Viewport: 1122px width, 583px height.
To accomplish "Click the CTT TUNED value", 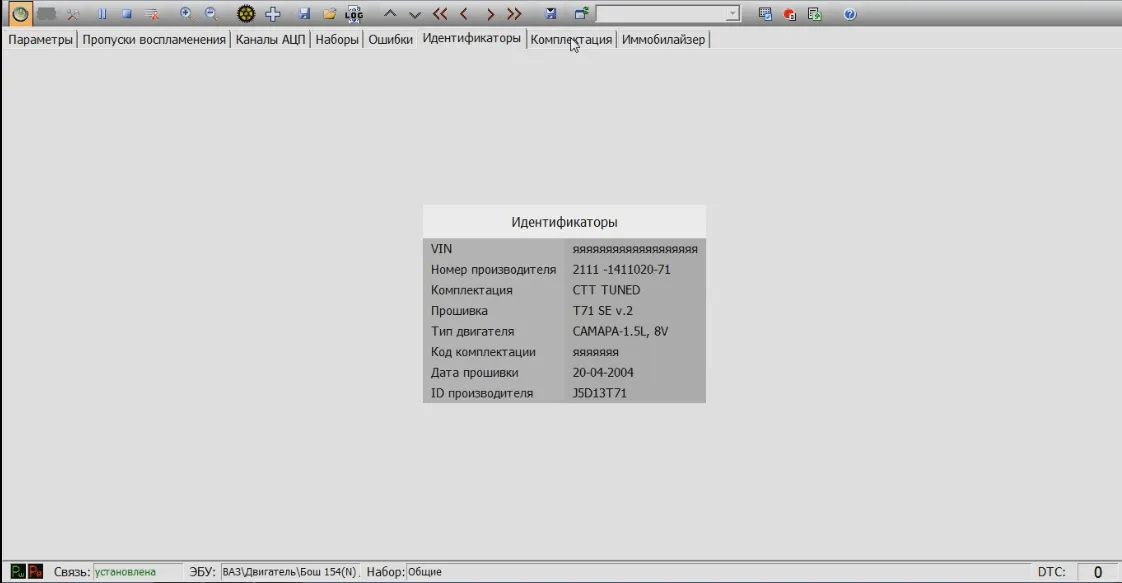I will click(606, 290).
